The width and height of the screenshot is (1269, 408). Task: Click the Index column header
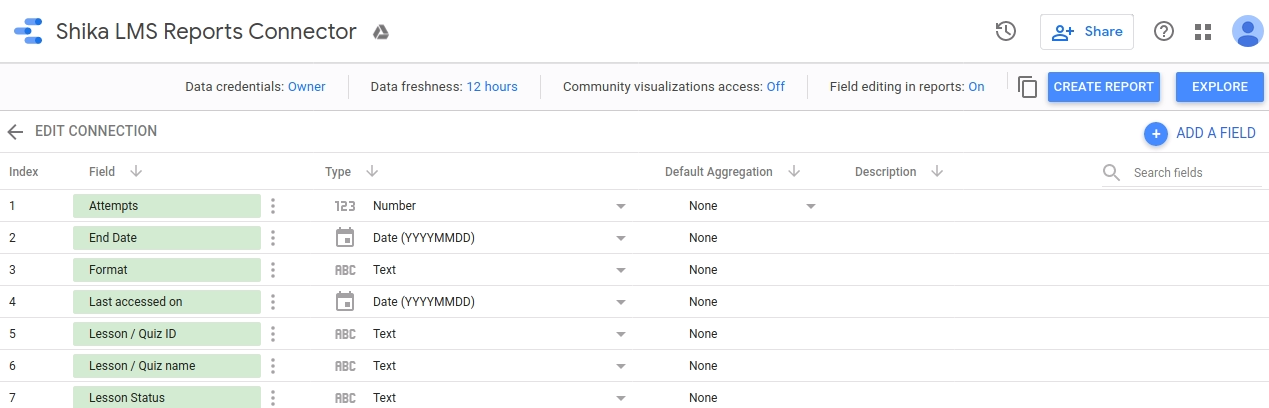click(24, 172)
